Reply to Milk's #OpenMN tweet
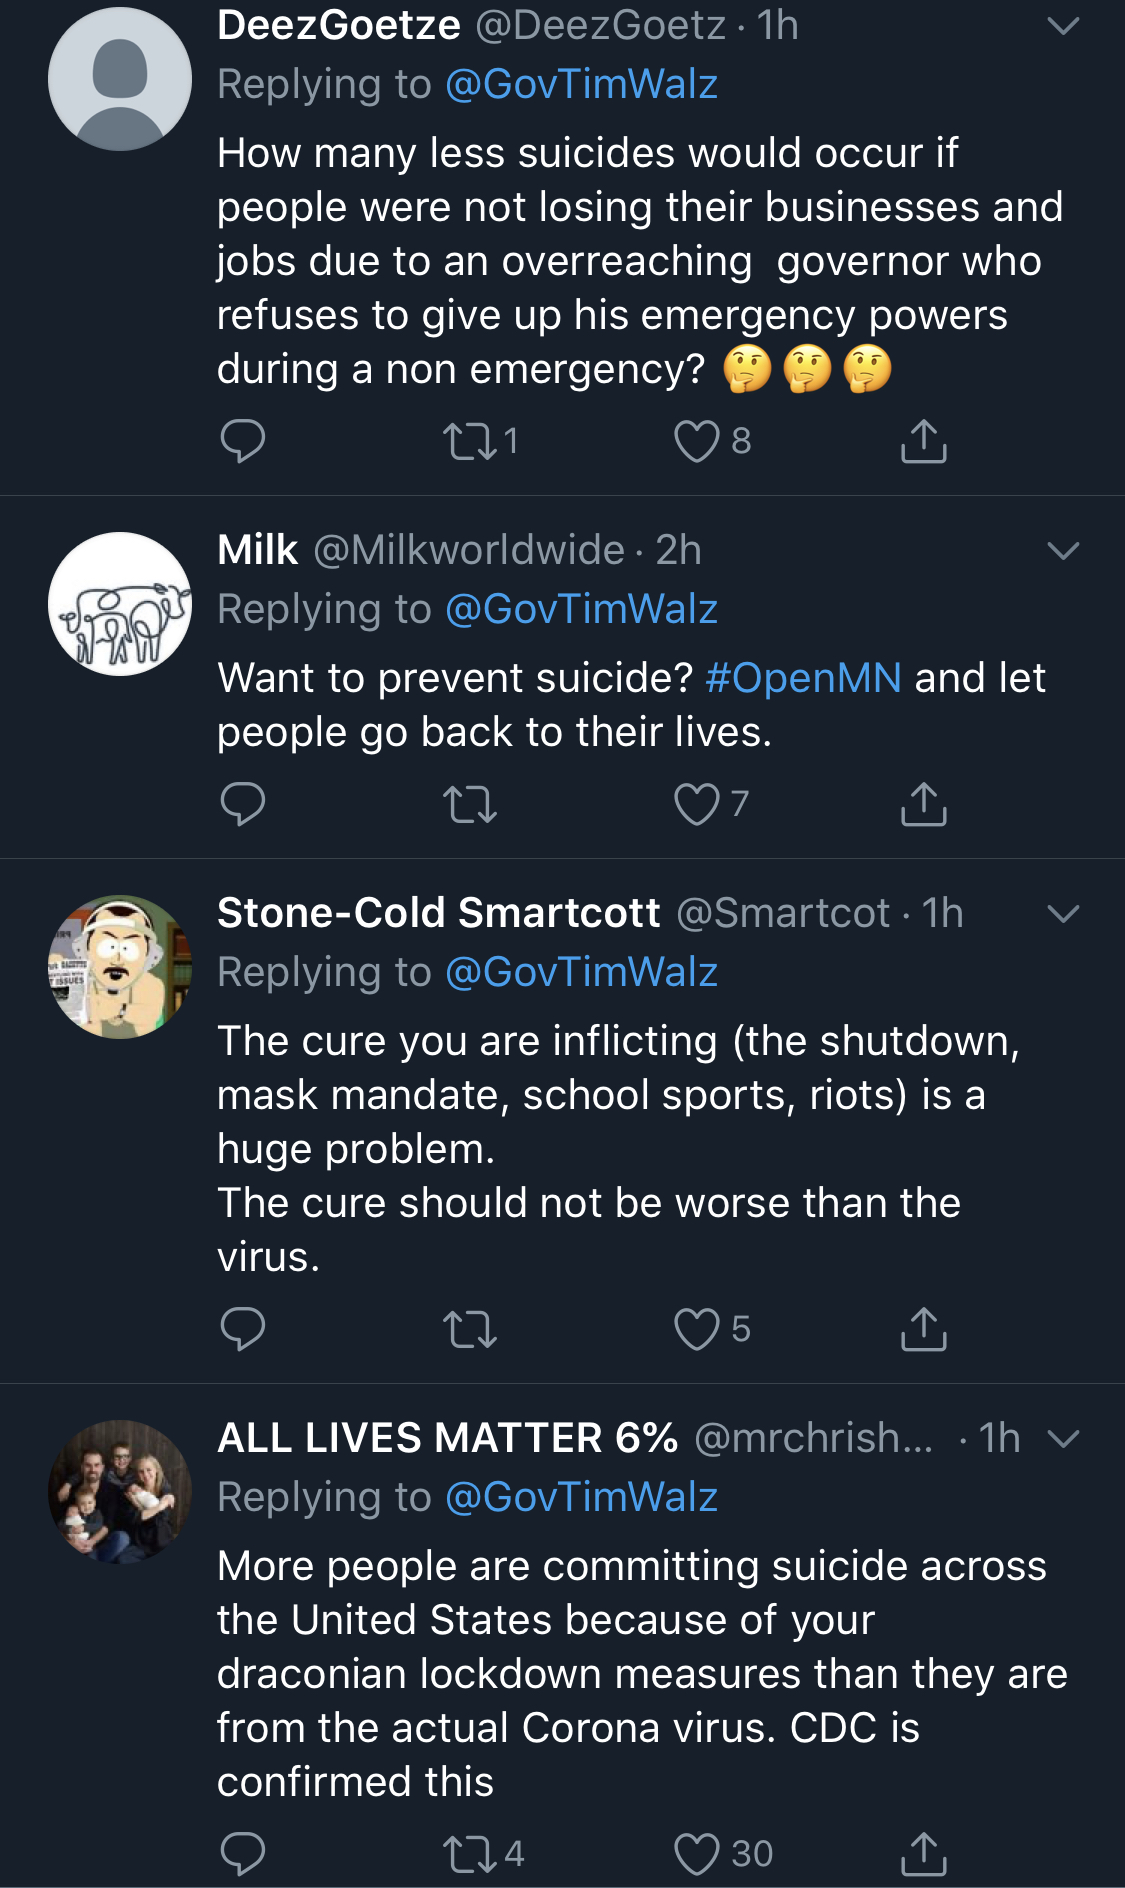1125x1888 pixels. point(242,804)
